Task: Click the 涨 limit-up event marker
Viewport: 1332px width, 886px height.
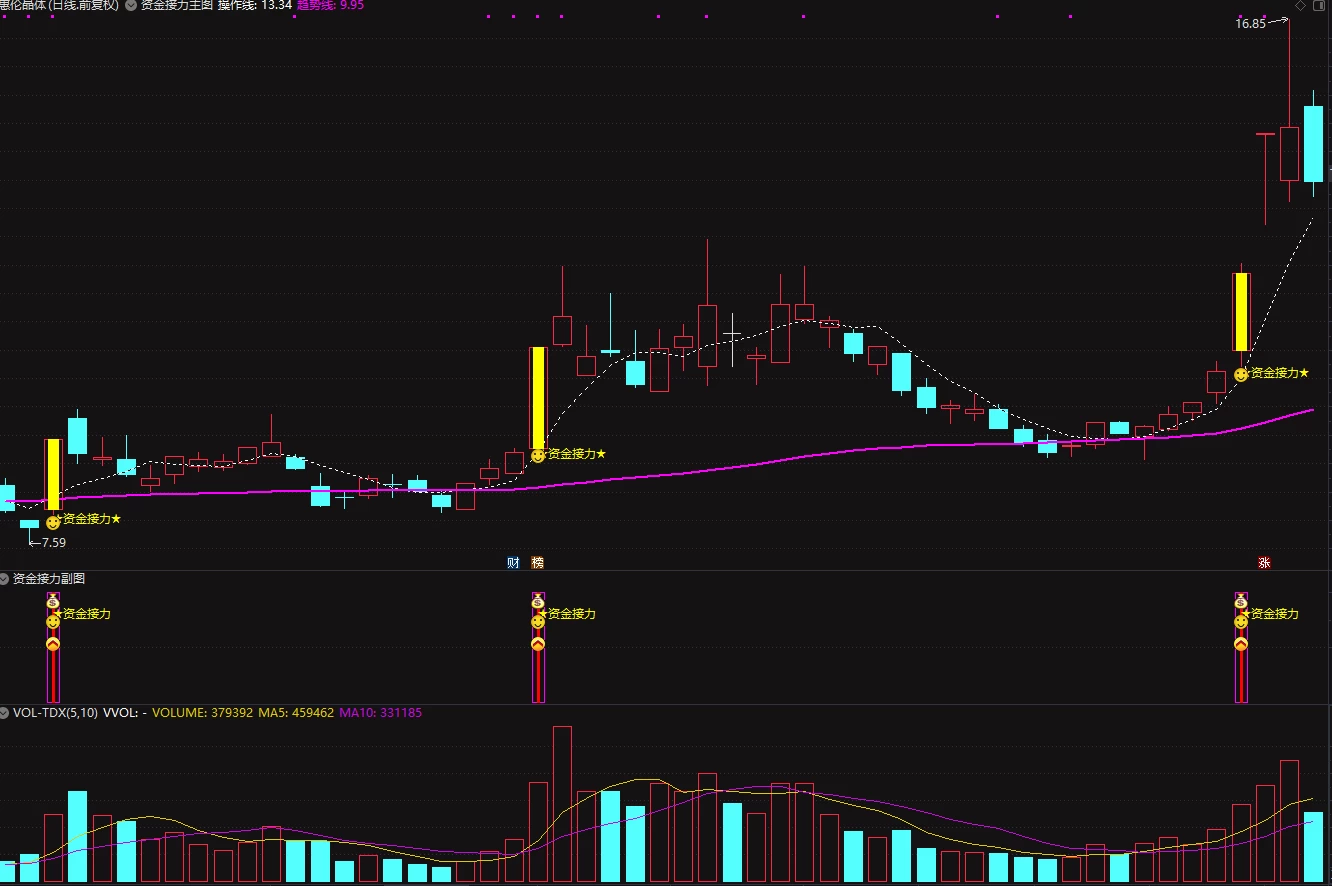Action: [1264, 563]
